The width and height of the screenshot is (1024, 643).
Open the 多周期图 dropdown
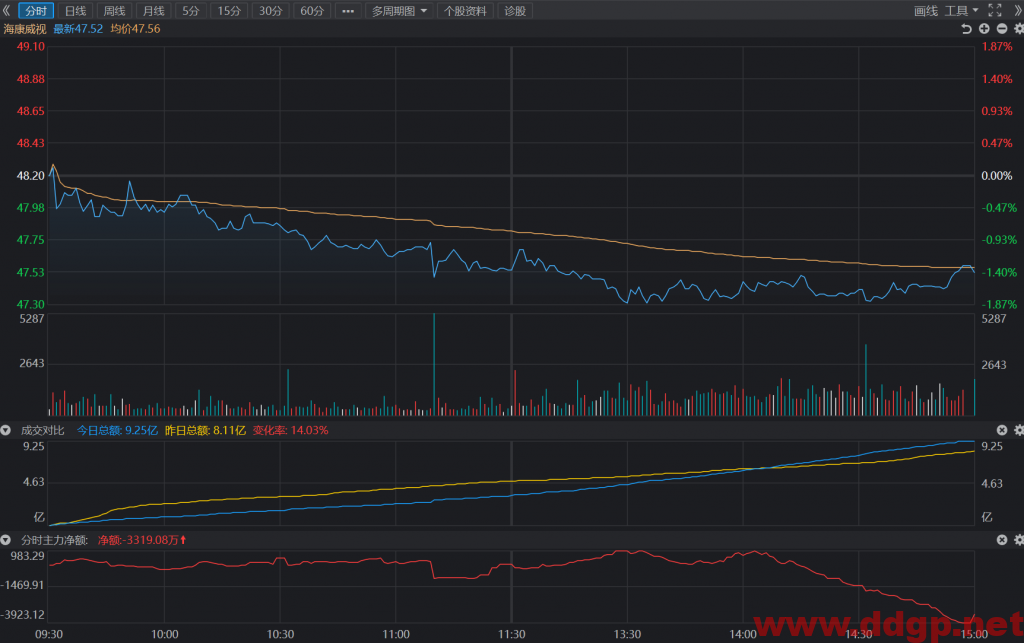399,11
